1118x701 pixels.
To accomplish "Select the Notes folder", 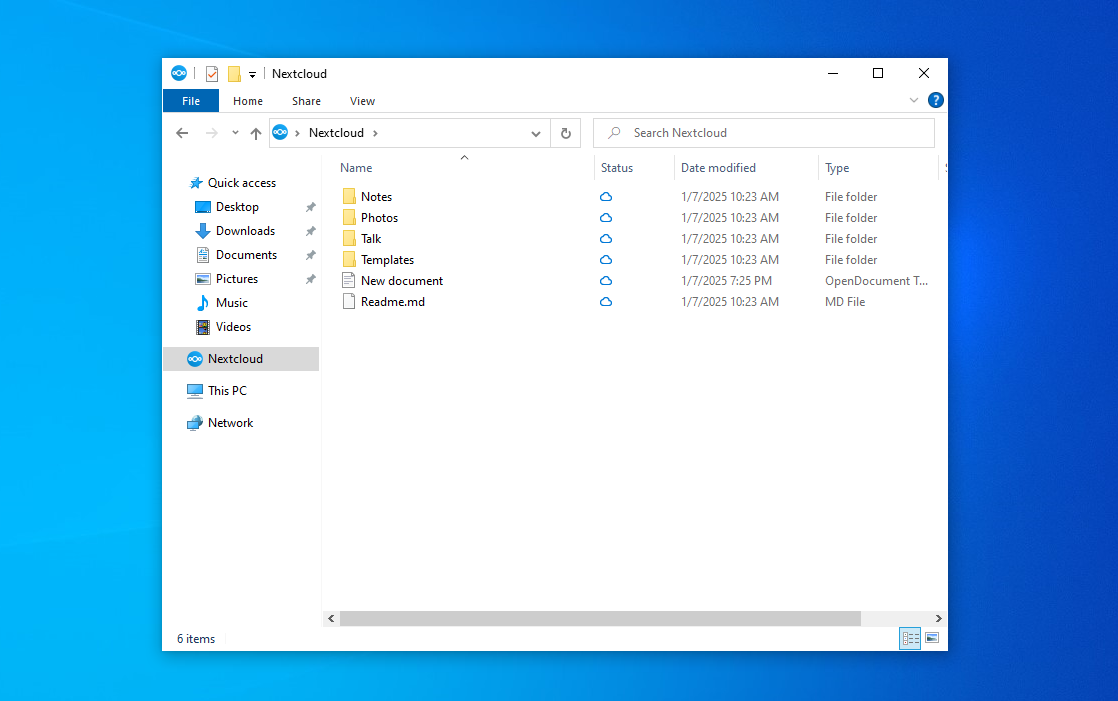I will coord(376,197).
